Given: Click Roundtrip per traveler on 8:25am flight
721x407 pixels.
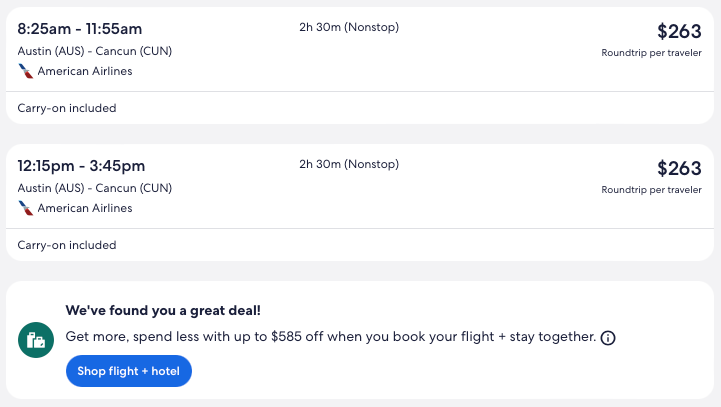Looking at the screenshot, I should pos(651,52).
